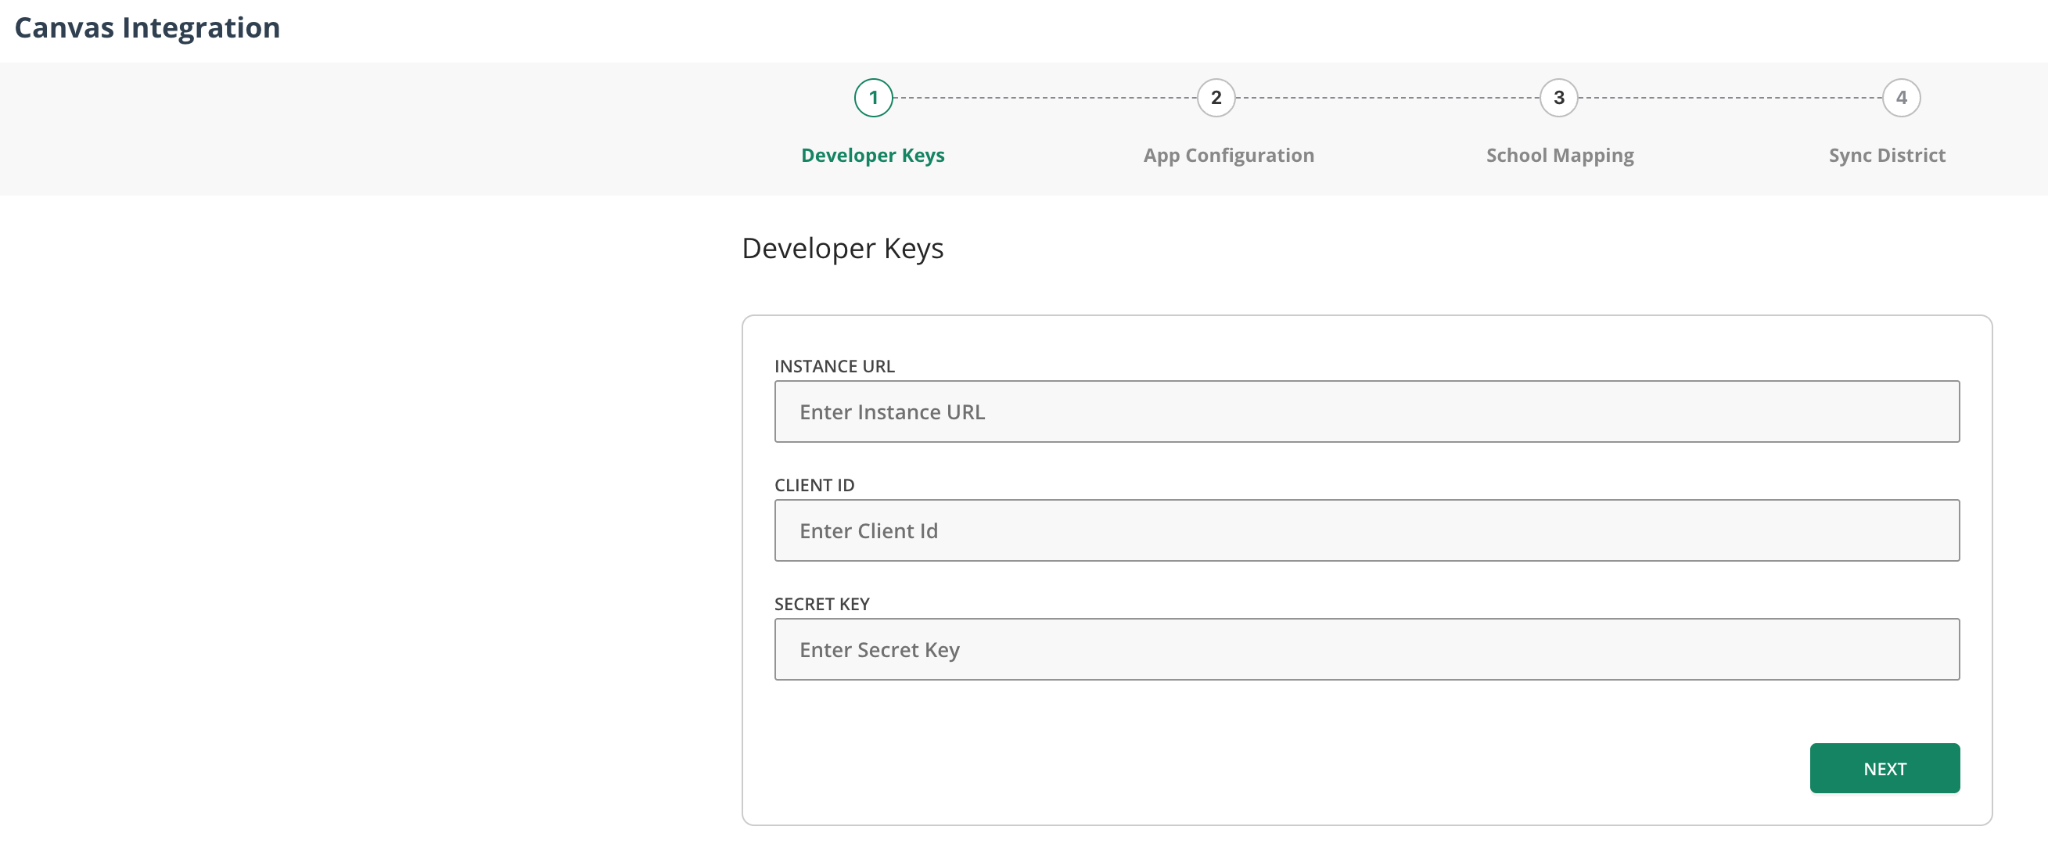This screenshot has height=845, width=2048.
Task: Click step 4 circle in wizard stepper
Action: (1901, 98)
